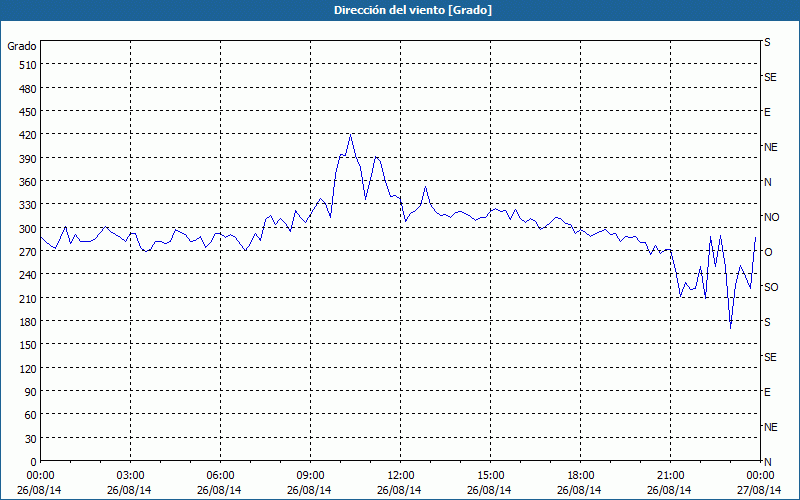The width and height of the screenshot is (800, 500).
Task: Select the 09:00 time label
Action: (x=310, y=476)
